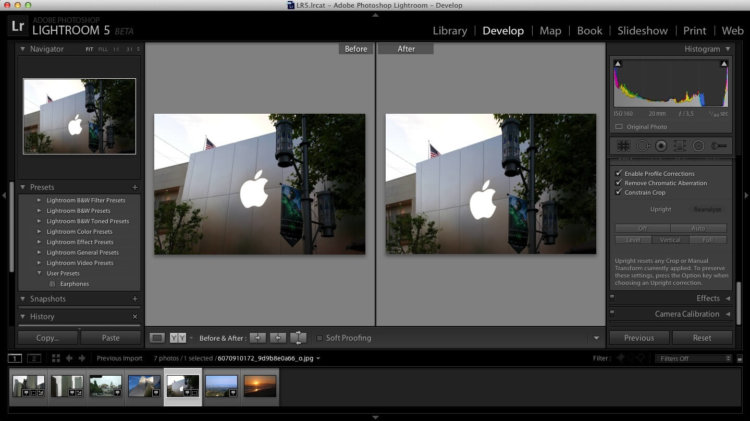Clear history with History X icon

point(135,317)
